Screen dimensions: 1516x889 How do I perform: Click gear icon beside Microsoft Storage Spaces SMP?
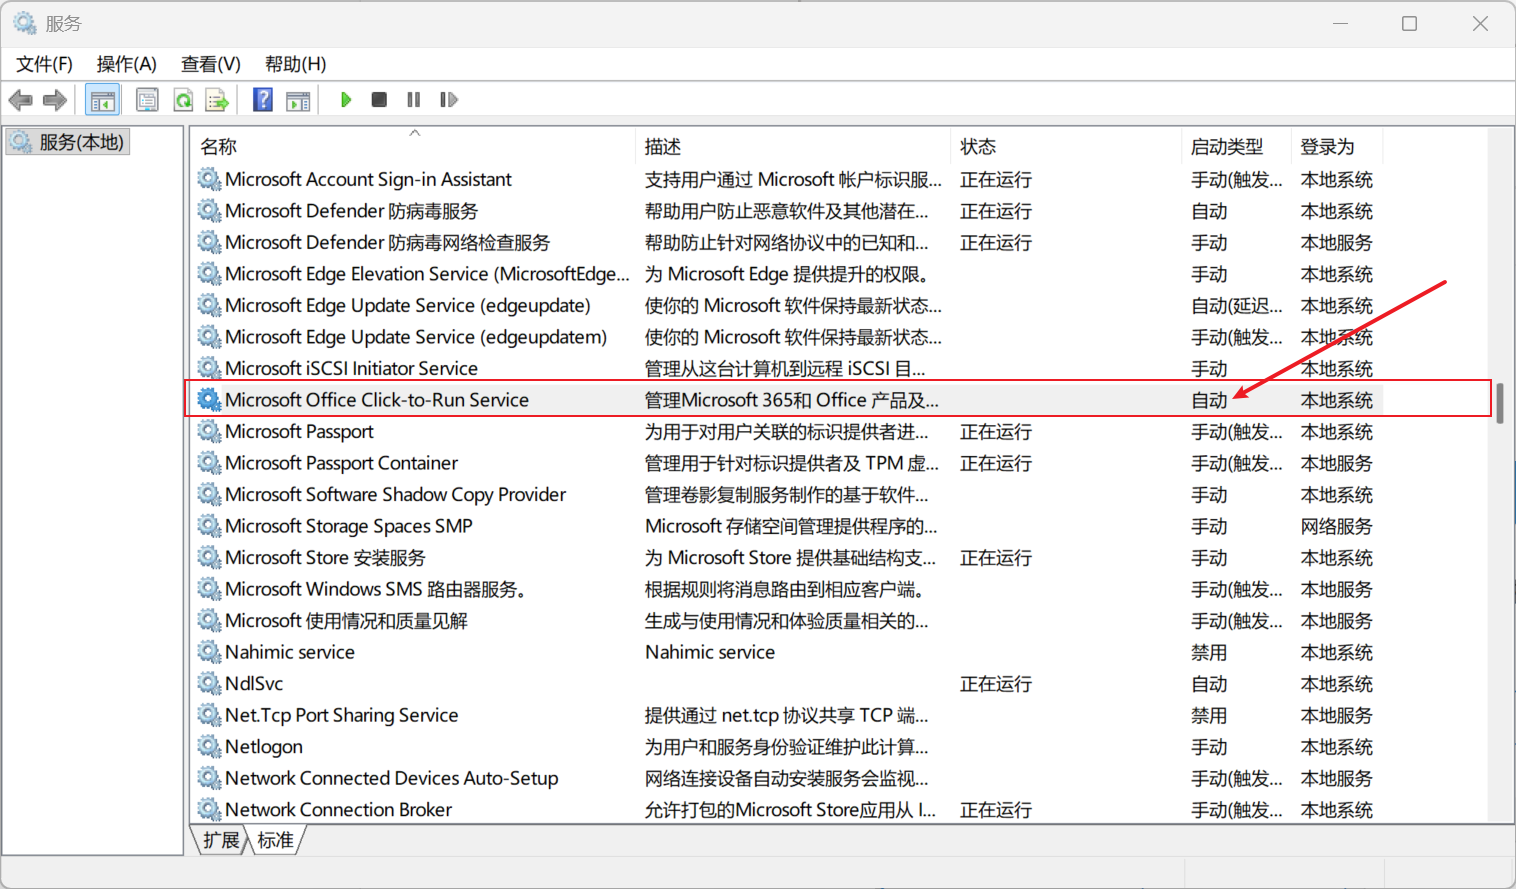208,526
